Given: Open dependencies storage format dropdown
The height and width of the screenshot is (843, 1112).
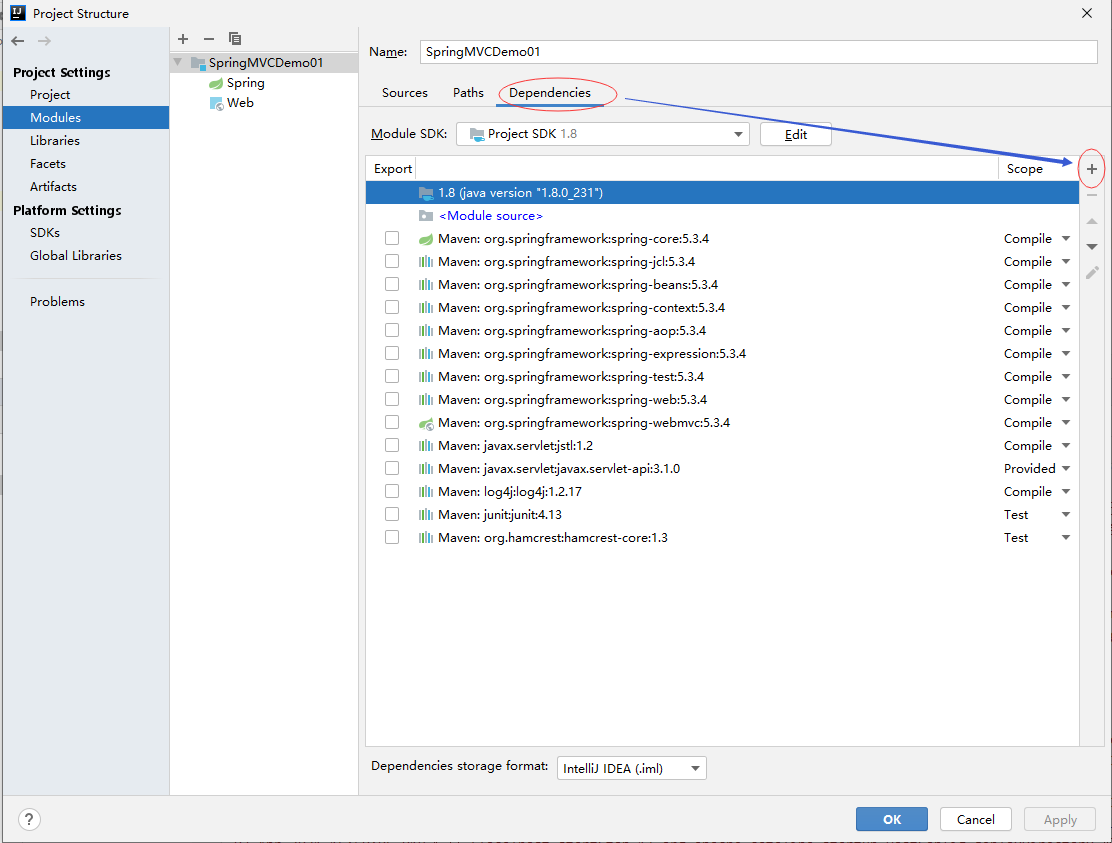Looking at the screenshot, I should pos(631,768).
